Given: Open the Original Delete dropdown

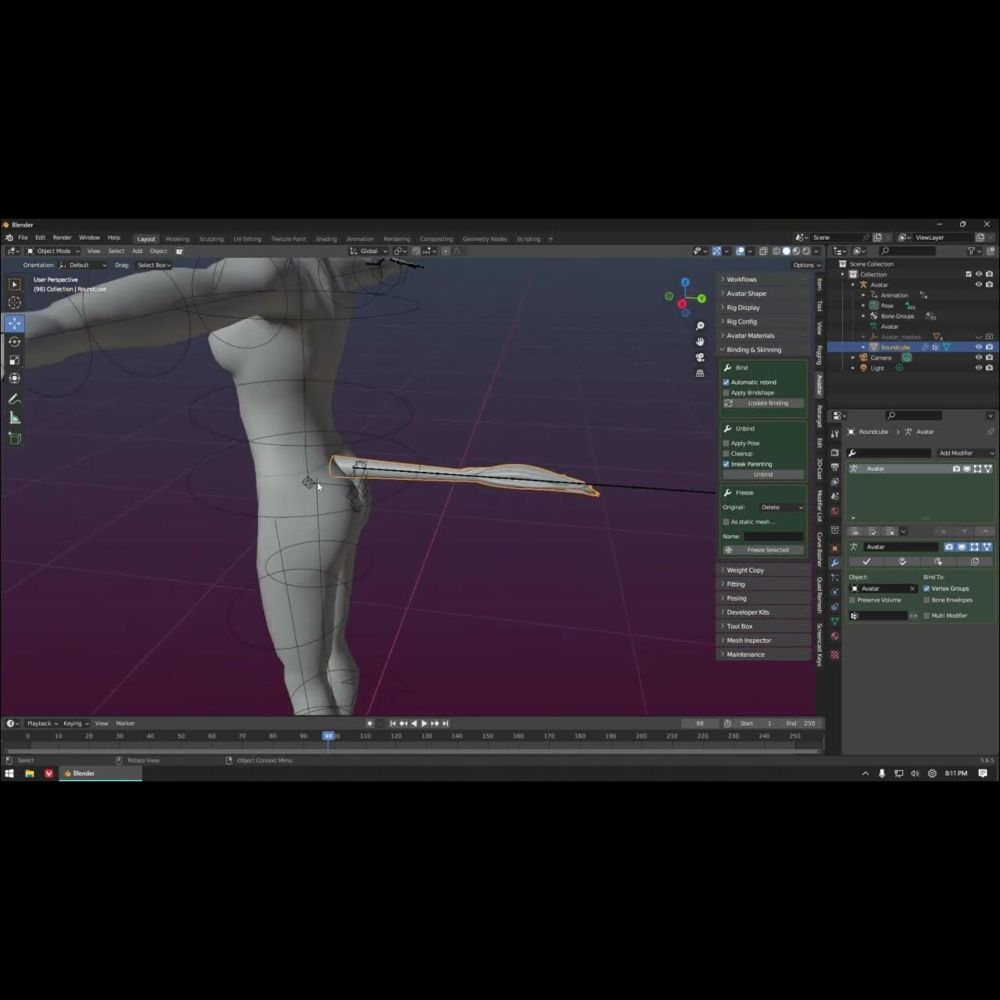Looking at the screenshot, I should click(781, 508).
